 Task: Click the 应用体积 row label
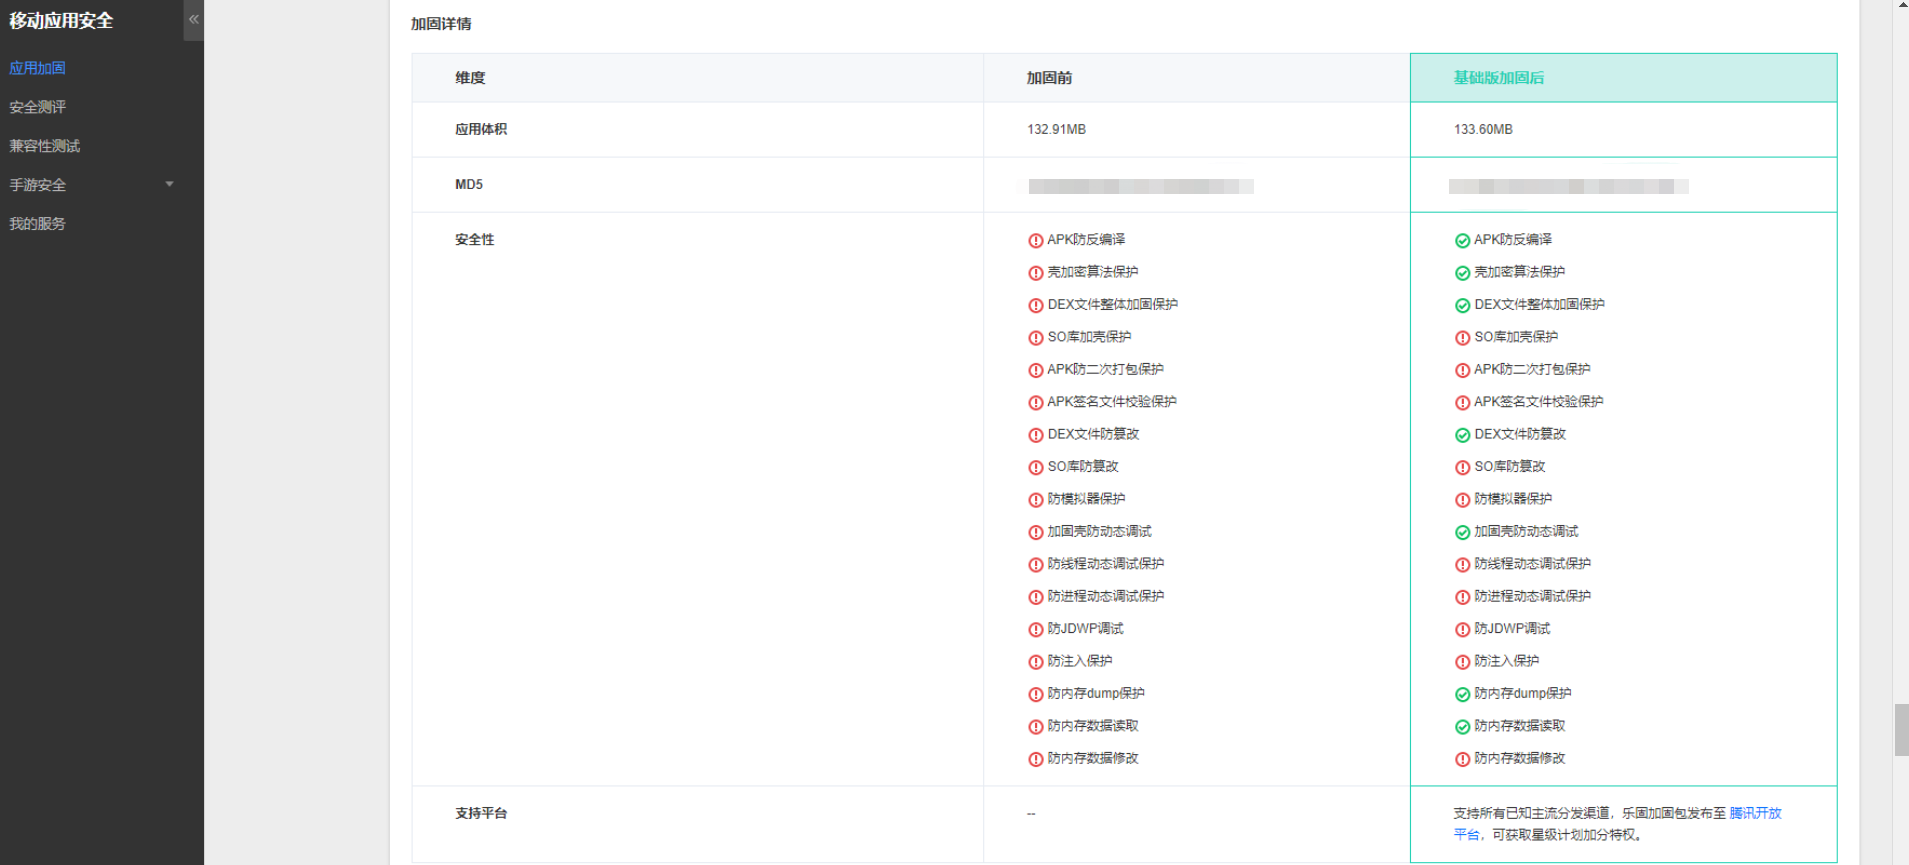pos(481,130)
